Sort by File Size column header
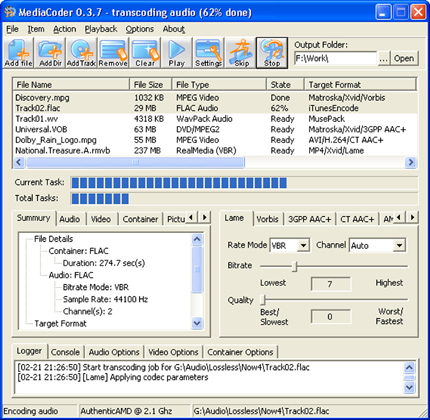 [x=150, y=85]
